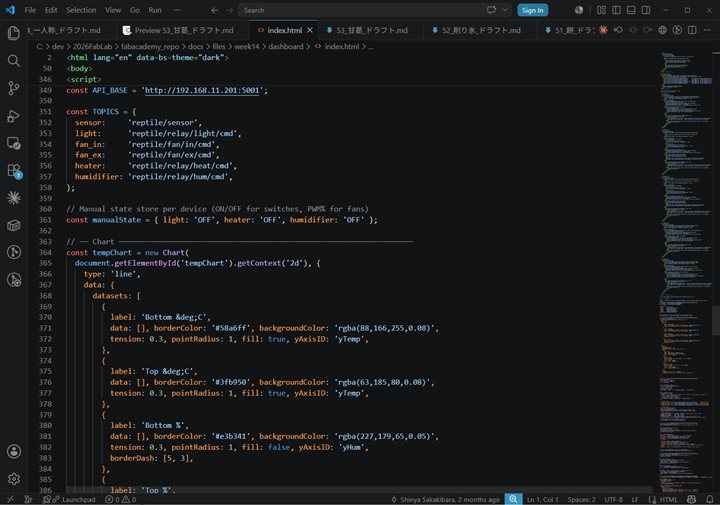
Task: Click line 364 const tempChart code
Action: click(127, 252)
